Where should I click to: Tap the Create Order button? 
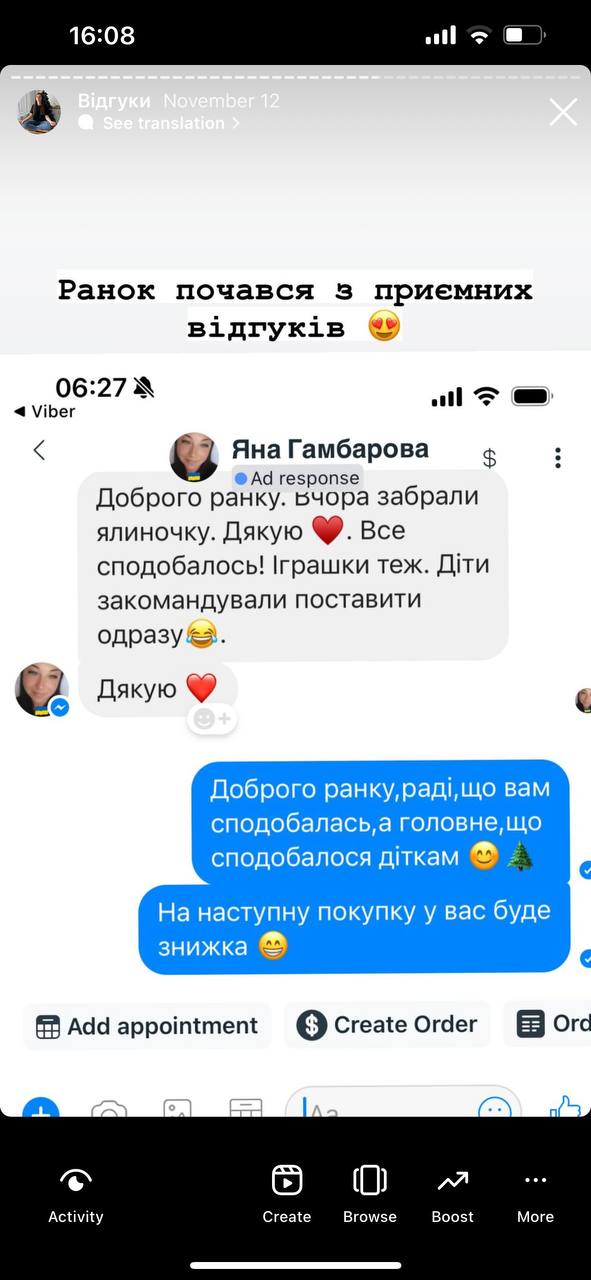tap(387, 1025)
